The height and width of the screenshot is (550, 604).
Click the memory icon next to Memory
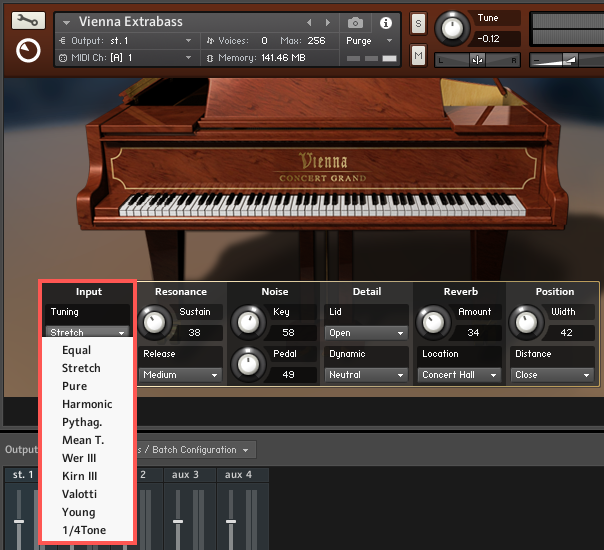(x=210, y=58)
